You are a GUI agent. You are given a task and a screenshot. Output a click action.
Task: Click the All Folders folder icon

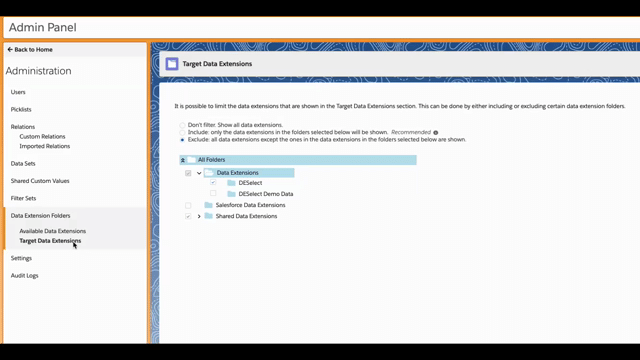coord(191,160)
